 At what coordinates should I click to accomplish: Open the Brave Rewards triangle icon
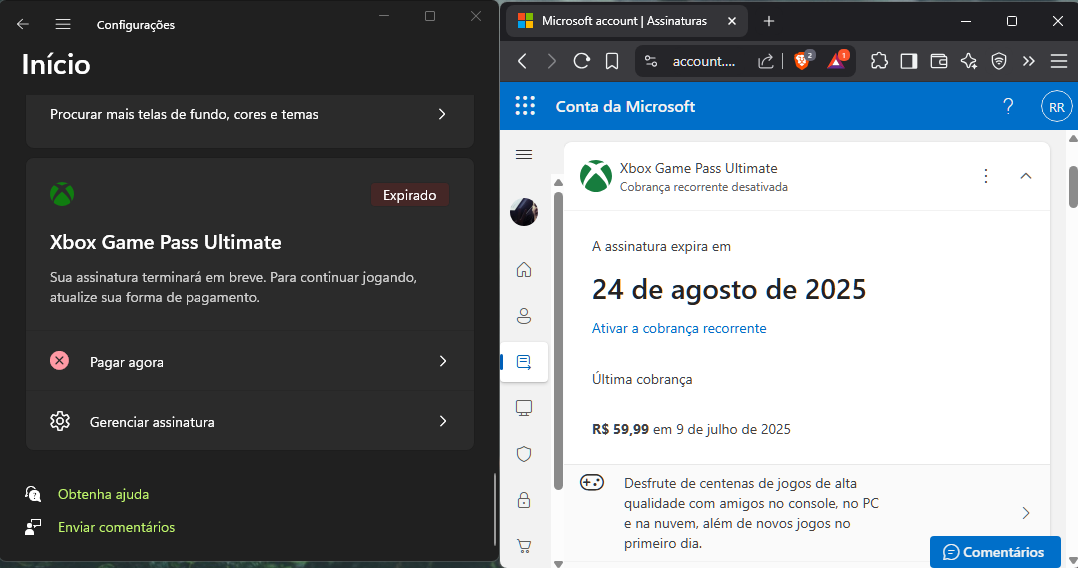point(837,61)
